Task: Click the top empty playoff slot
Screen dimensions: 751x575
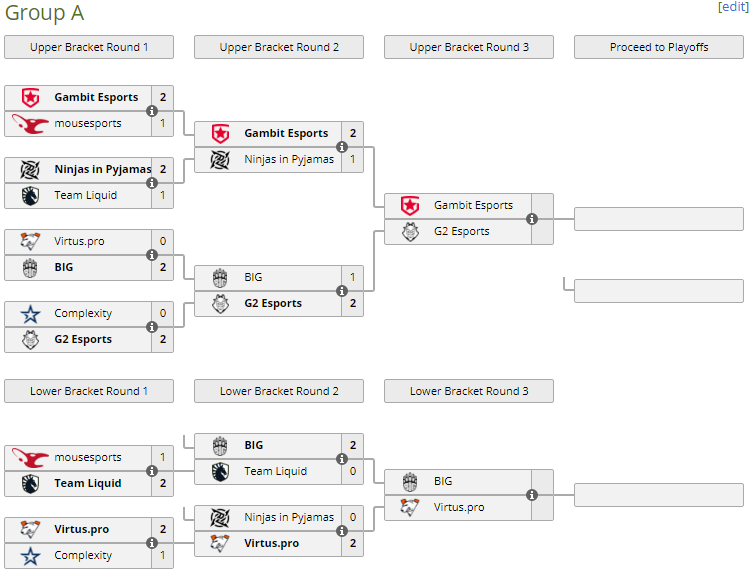Action: coord(659,219)
